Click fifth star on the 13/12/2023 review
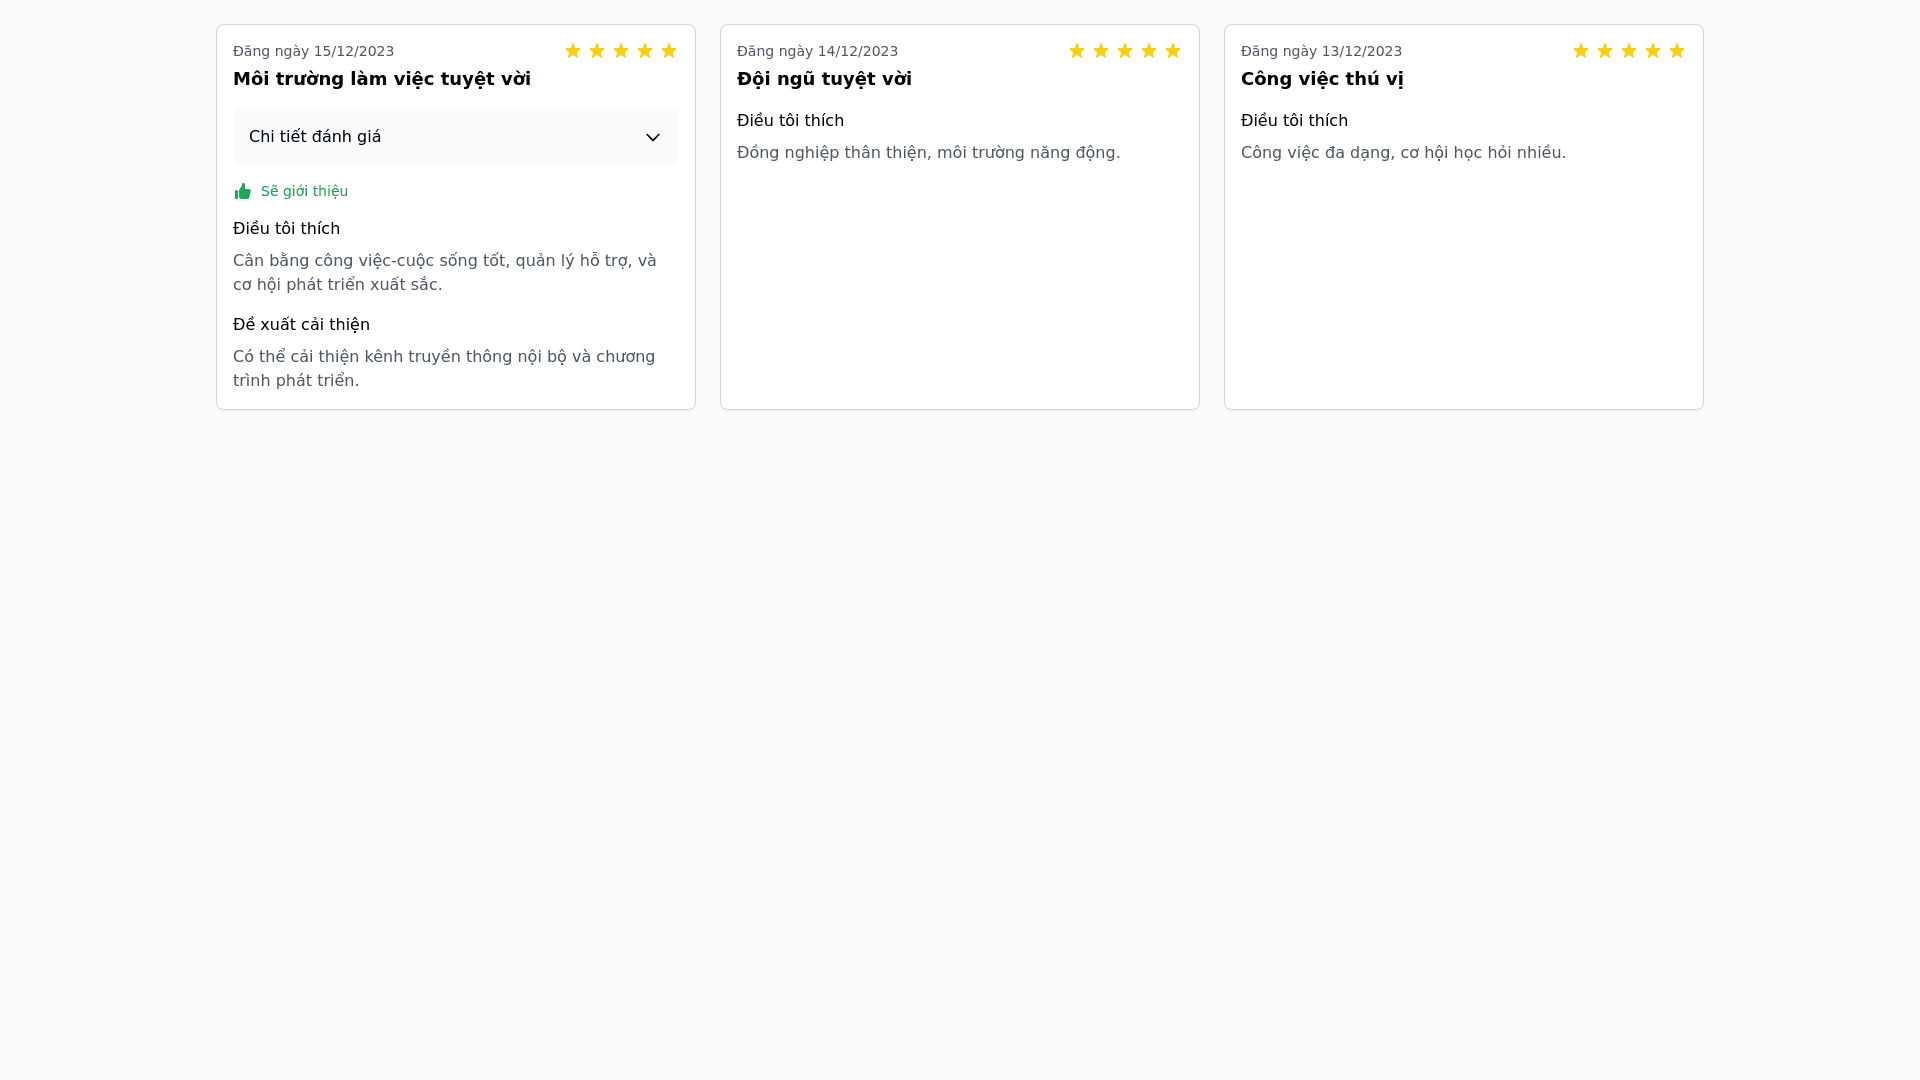The image size is (1920, 1080). pos(1677,51)
